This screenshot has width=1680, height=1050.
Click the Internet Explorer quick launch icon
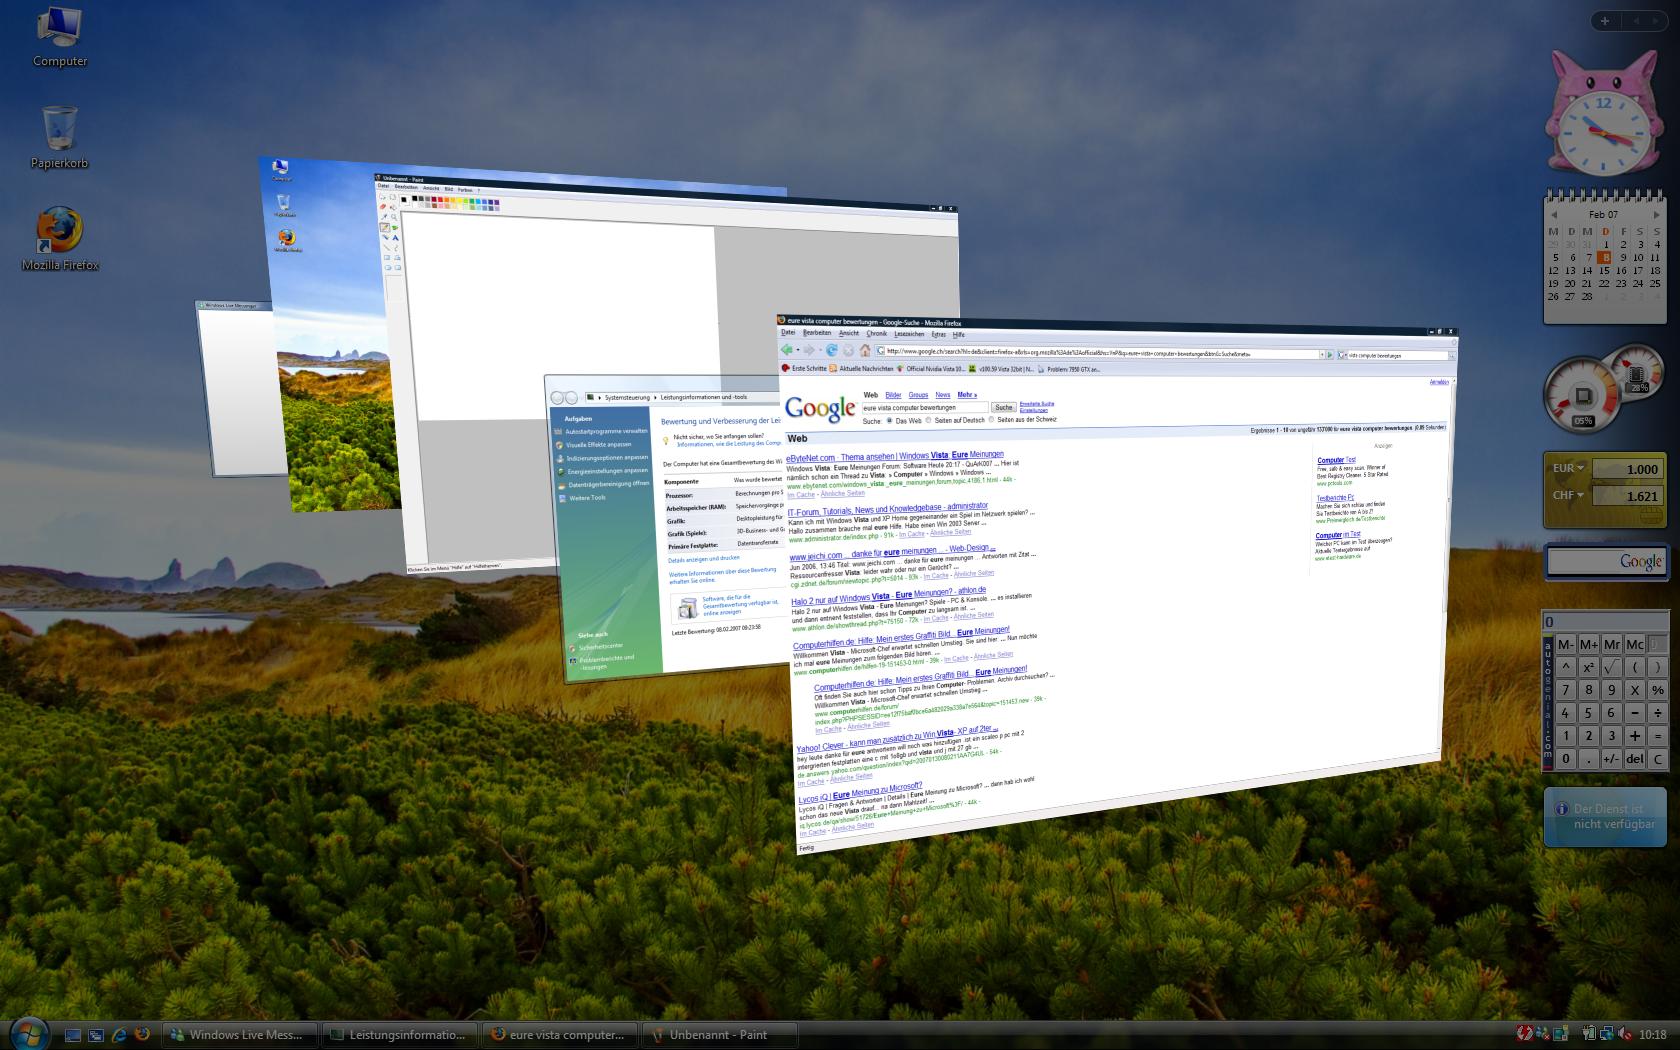[119, 1035]
